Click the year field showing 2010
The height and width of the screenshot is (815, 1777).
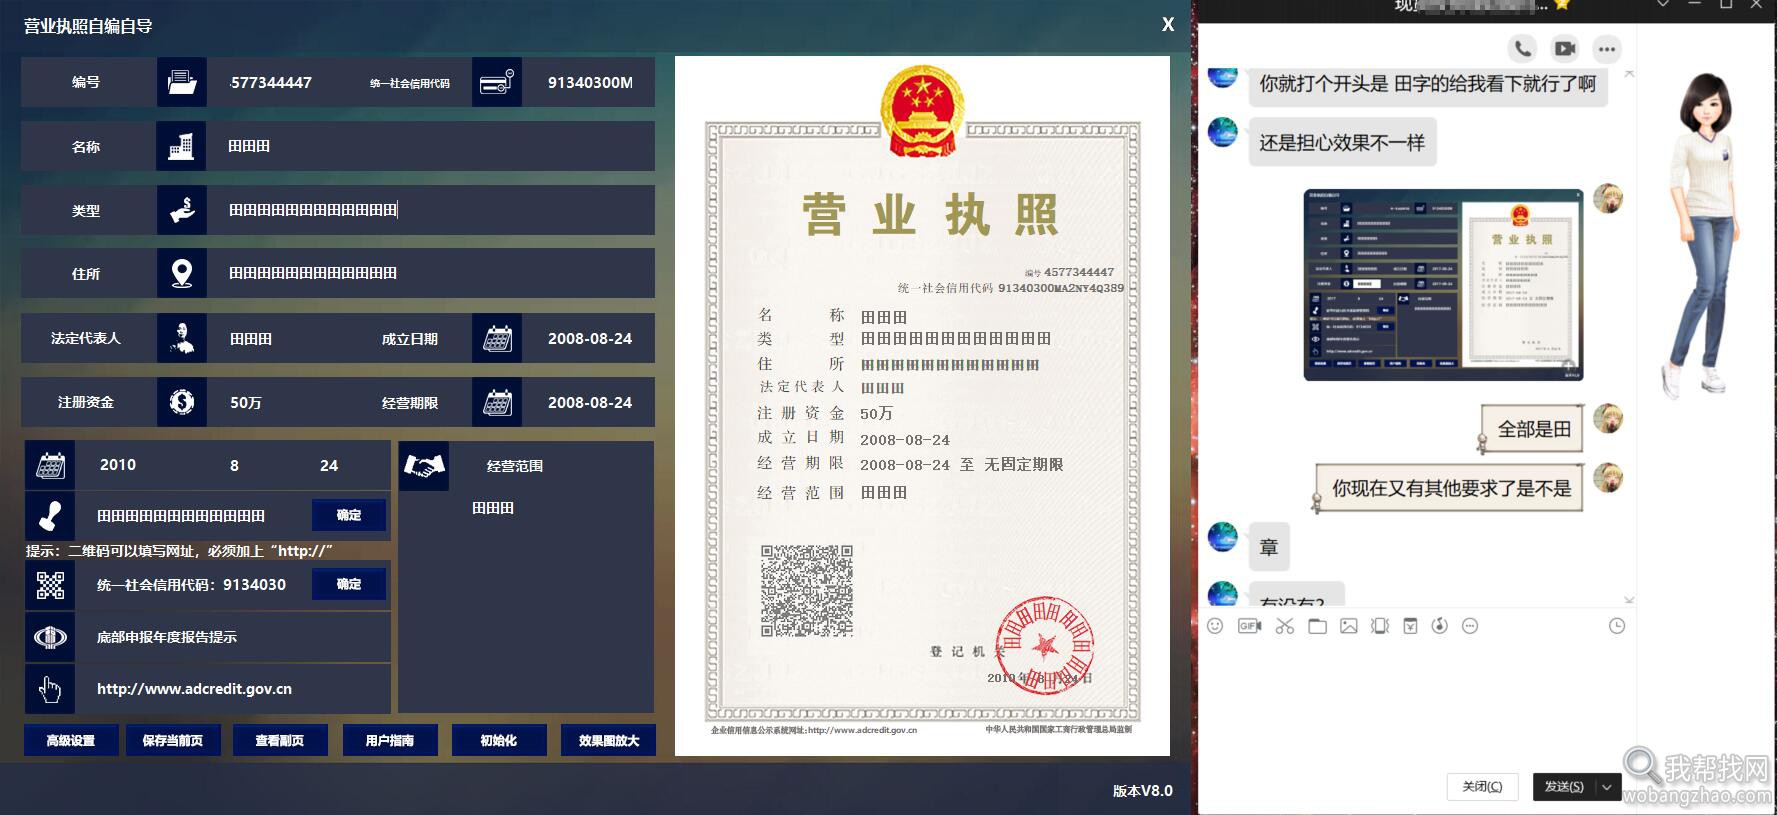118,465
